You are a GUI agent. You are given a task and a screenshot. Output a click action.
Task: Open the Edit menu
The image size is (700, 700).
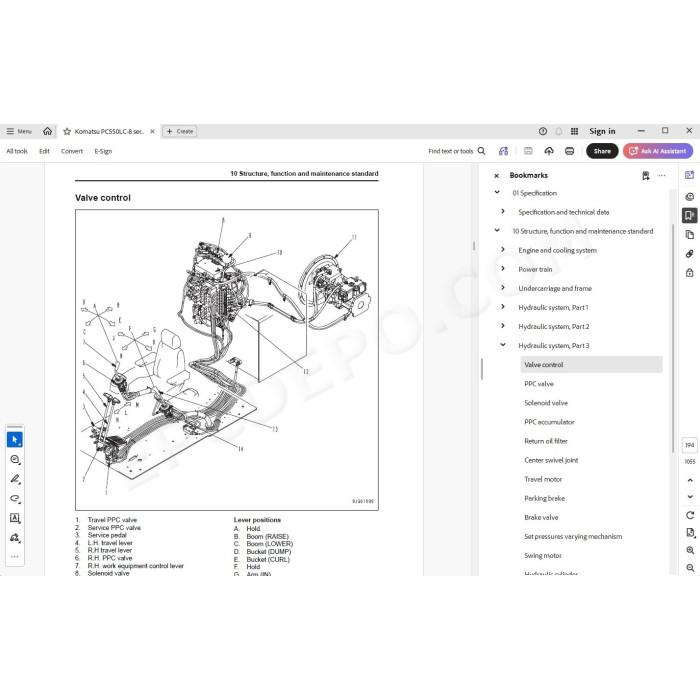pyautogui.click(x=44, y=151)
